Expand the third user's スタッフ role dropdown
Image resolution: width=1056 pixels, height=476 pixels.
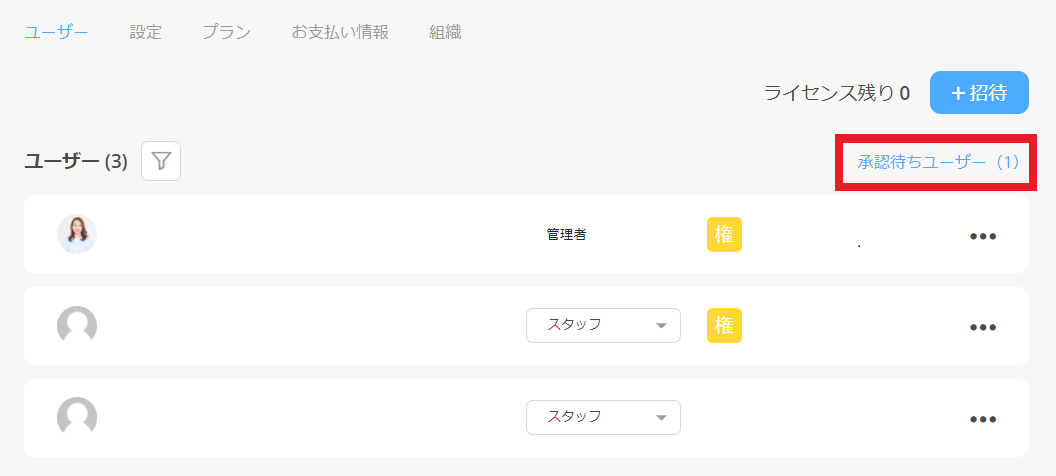[x=603, y=417]
